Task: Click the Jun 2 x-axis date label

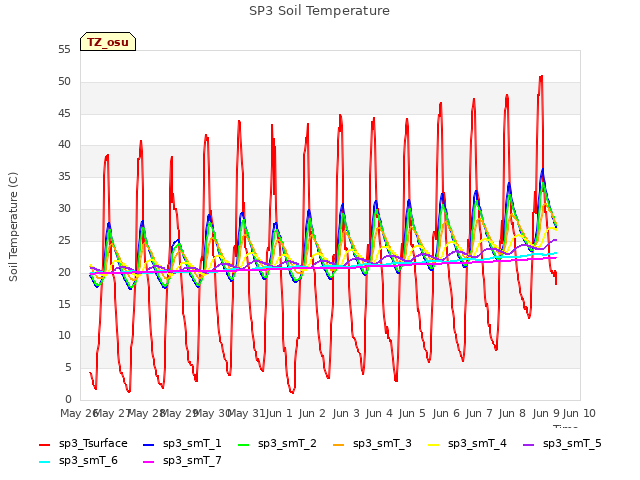Action: pos(312,413)
